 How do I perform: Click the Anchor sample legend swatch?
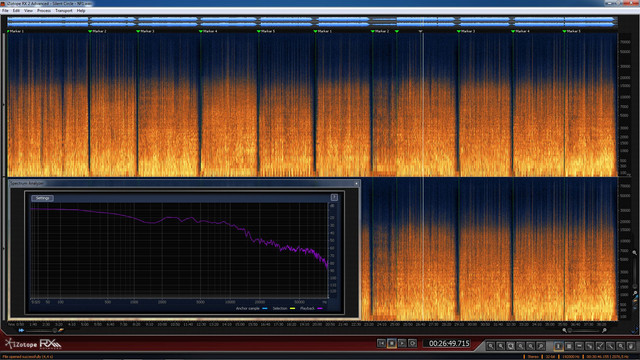tap(265, 308)
